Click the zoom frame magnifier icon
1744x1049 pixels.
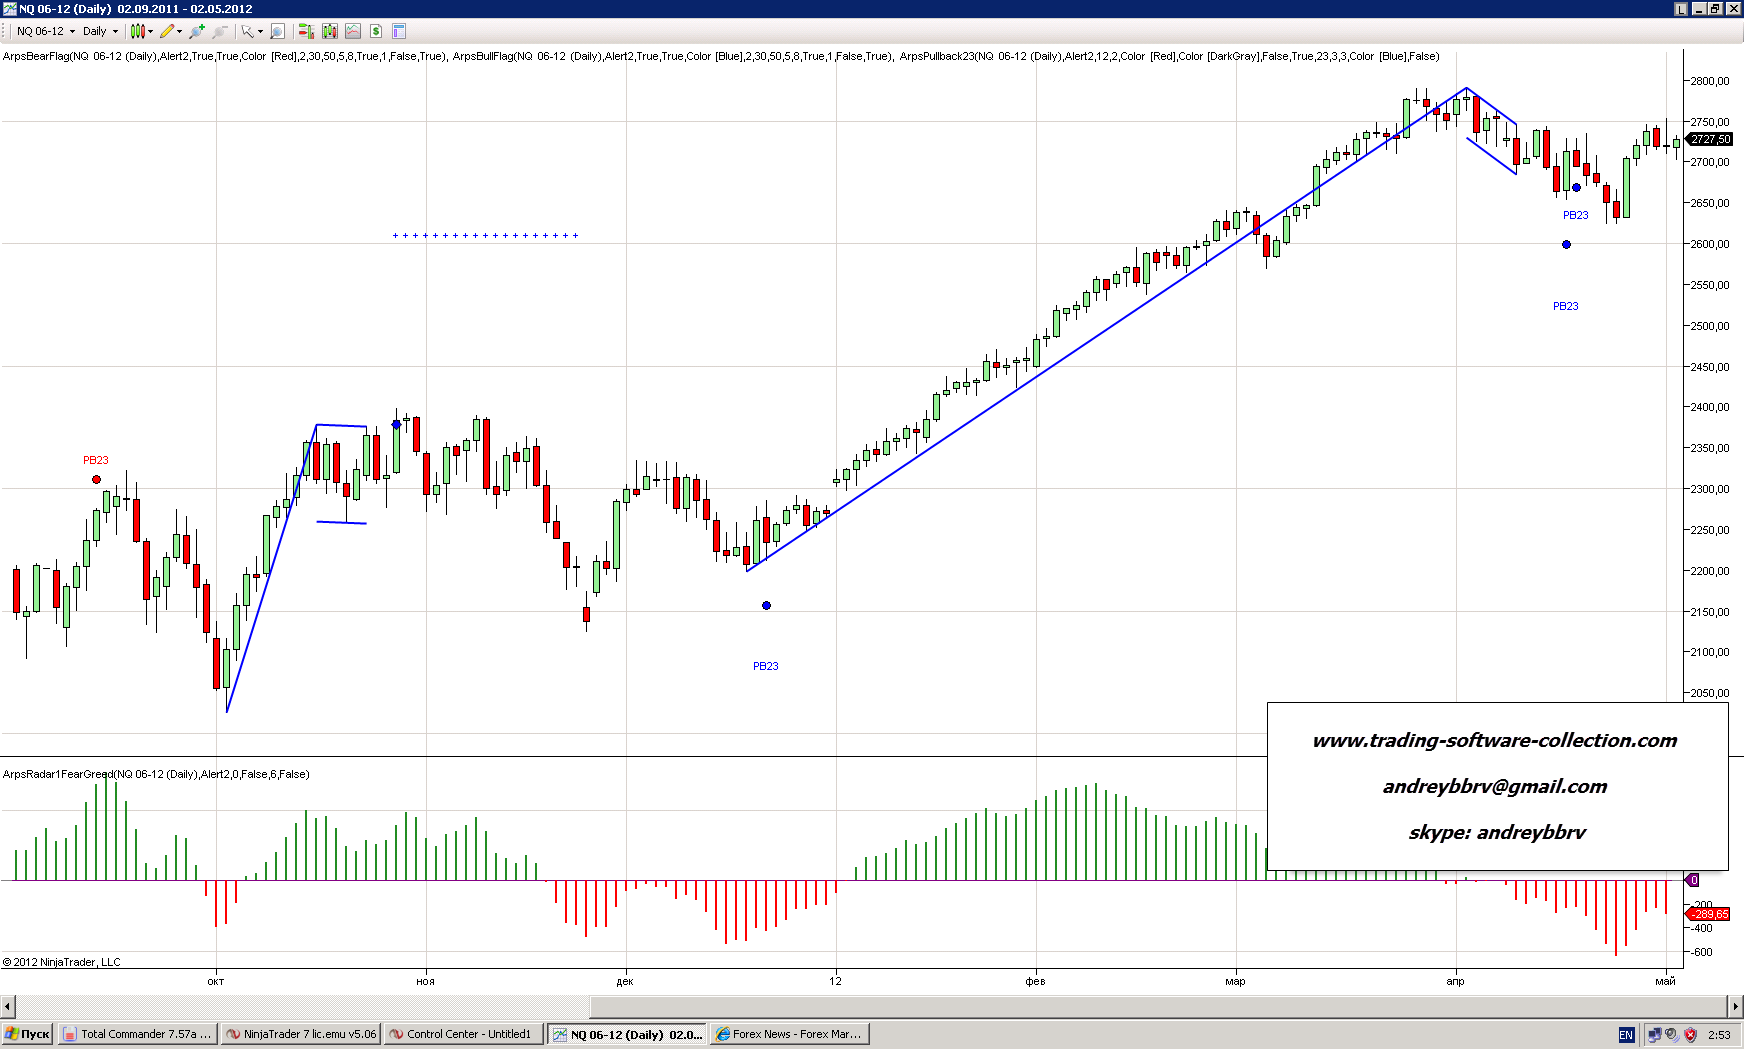coord(278,31)
